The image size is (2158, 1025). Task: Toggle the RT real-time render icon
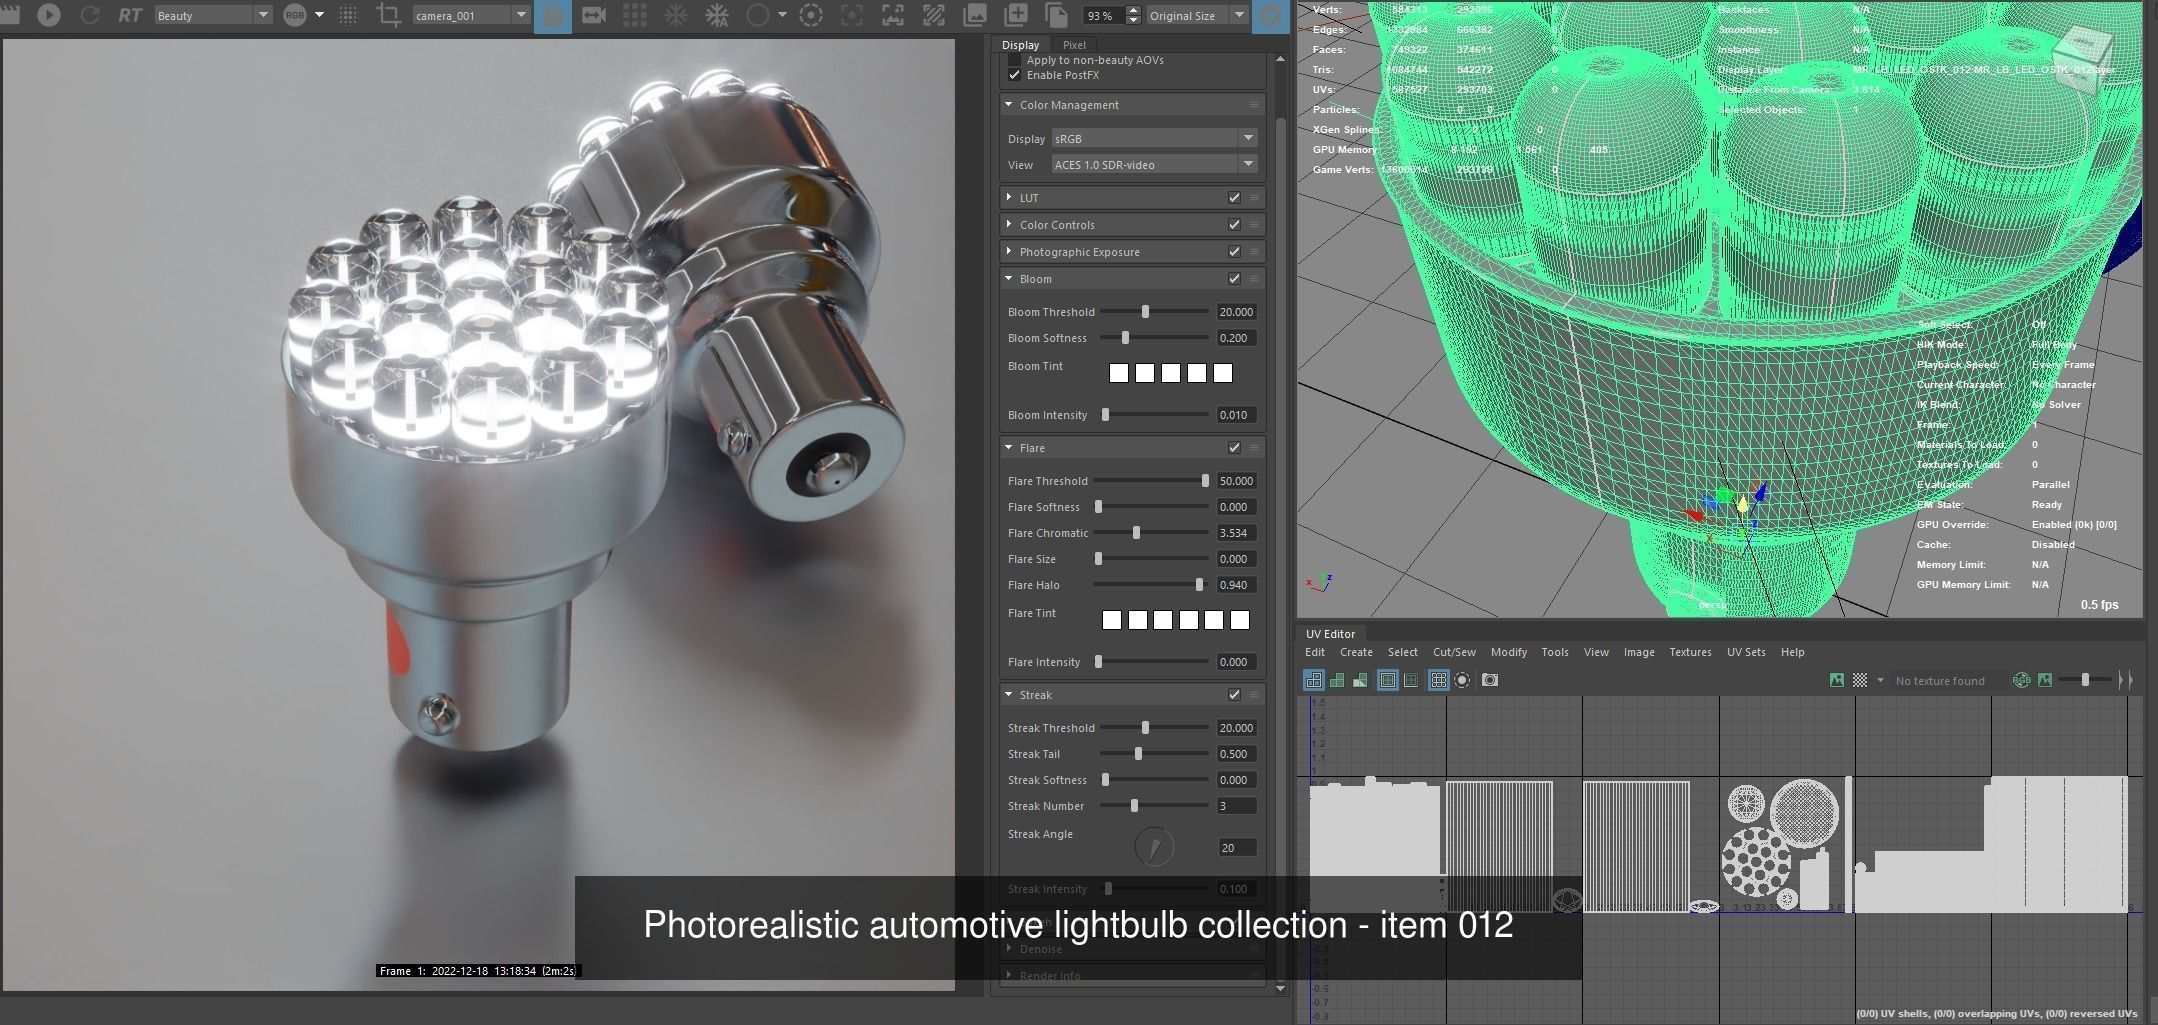click(x=130, y=15)
